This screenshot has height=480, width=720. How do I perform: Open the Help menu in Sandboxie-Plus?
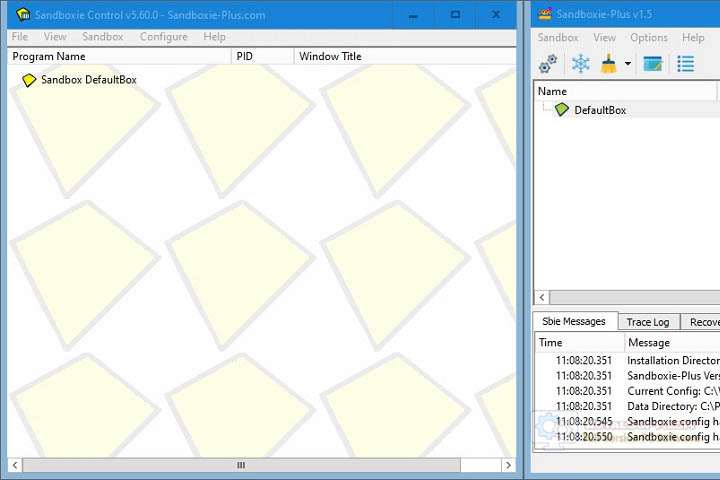click(693, 38)
